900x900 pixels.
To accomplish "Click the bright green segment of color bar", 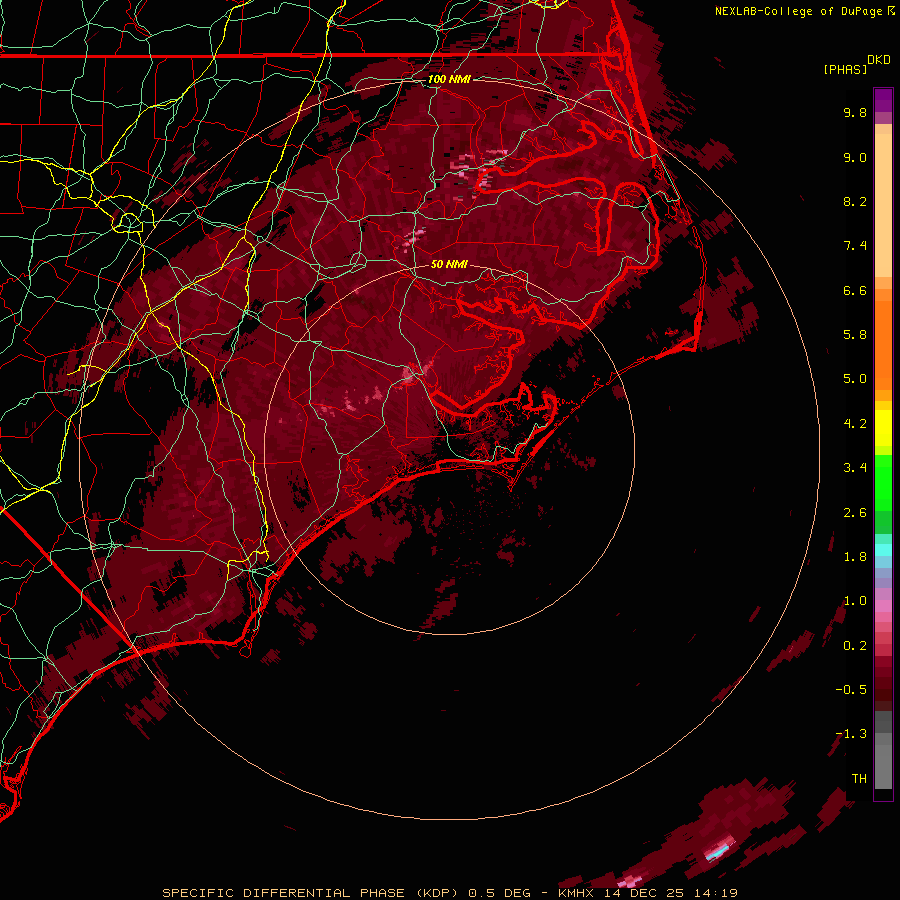I will point(883,483).
